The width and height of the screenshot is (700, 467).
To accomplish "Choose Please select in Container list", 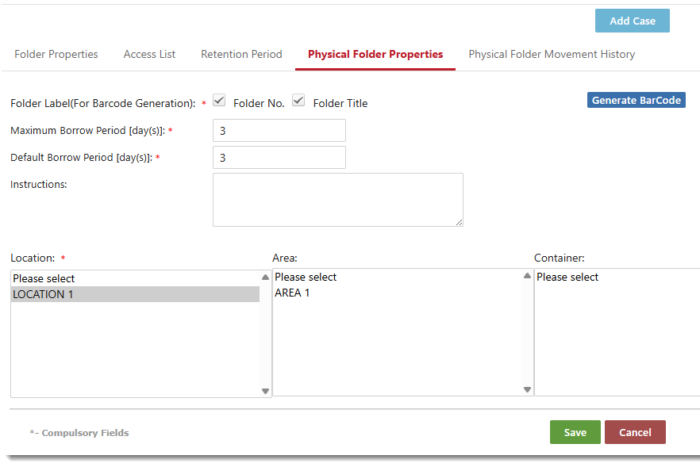I will 618,277.
